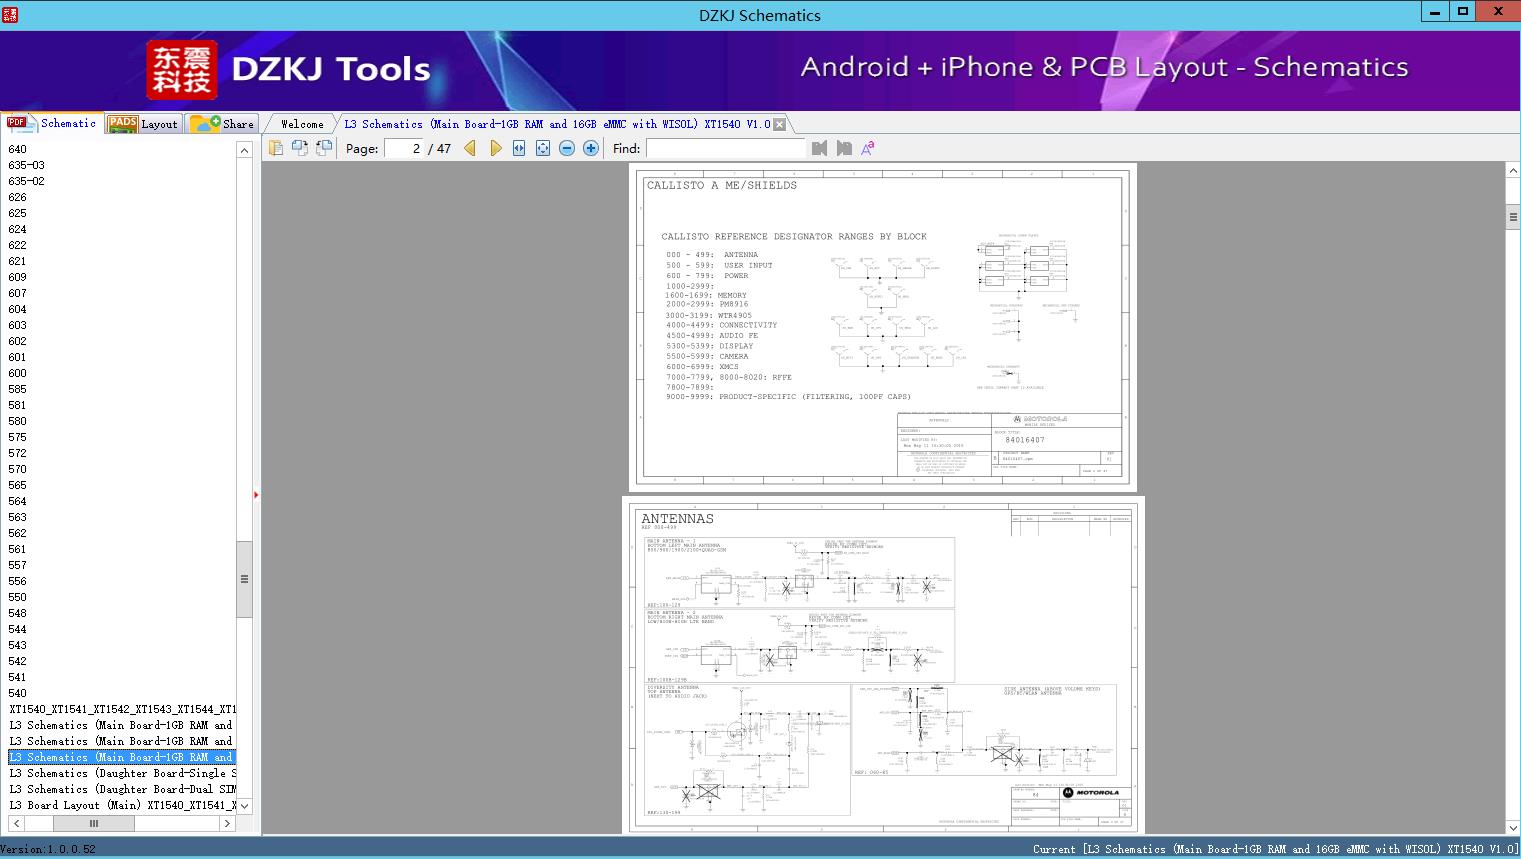1521x859 pixels.
Task: Click the page number input box
Action: coord(405,148)
